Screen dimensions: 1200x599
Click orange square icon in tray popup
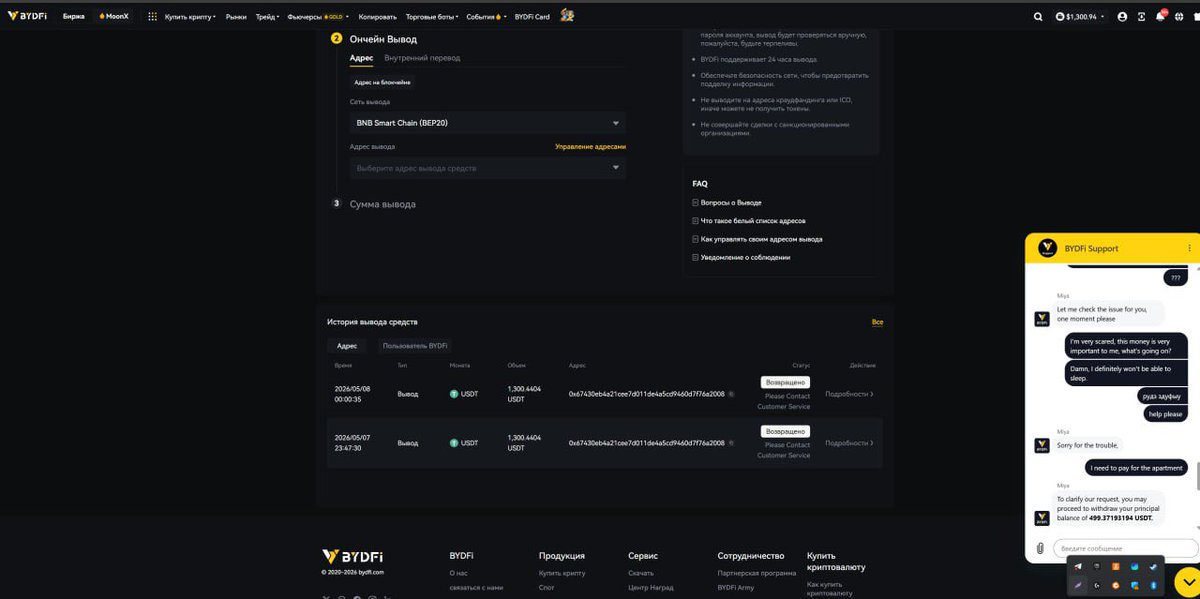(1116, 566)
